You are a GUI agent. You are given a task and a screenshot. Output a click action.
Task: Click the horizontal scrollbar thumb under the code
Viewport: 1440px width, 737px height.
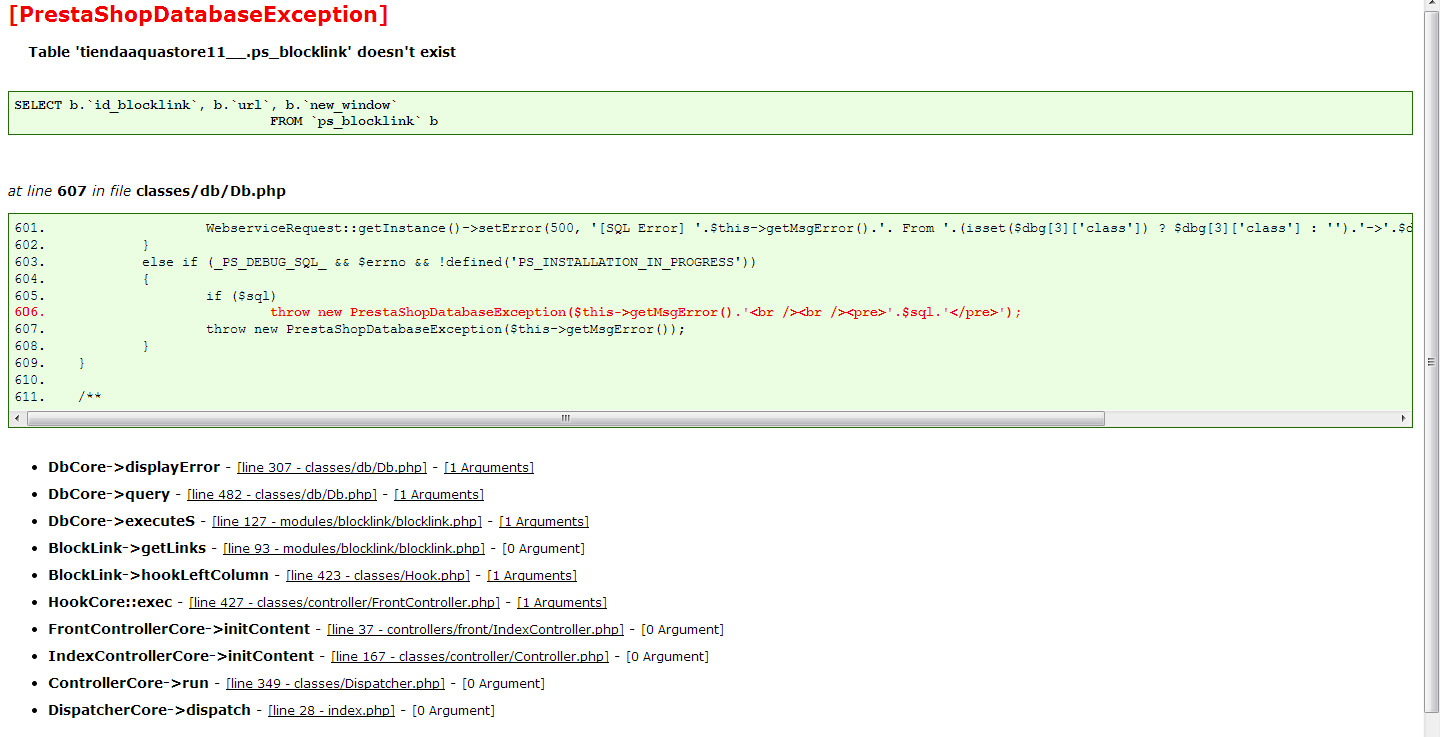click(566, 418)
